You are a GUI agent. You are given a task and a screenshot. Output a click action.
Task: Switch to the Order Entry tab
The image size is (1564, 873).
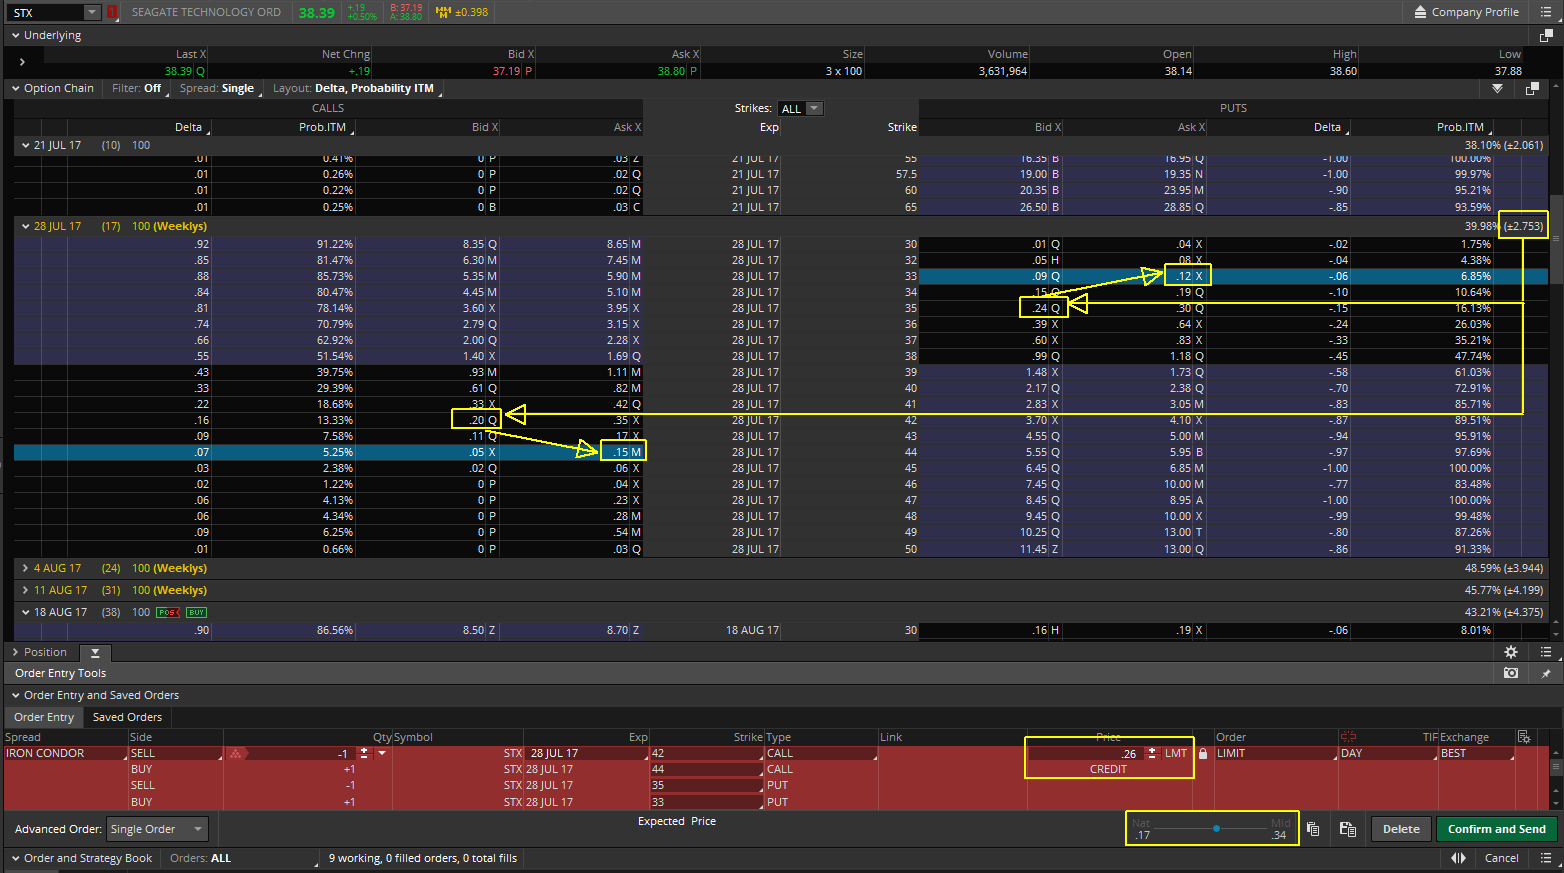click(x=44, y=717)
